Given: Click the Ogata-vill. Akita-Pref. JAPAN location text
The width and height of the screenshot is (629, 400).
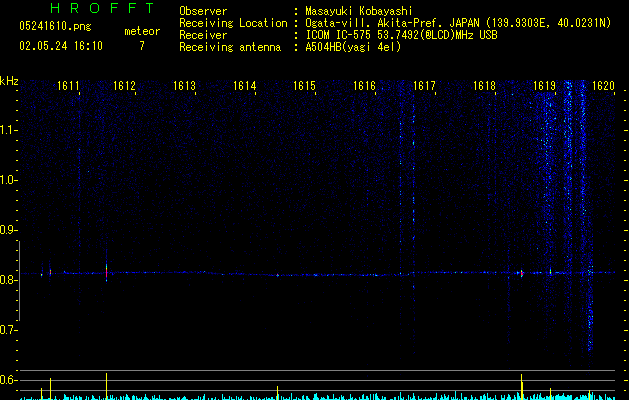Looking at the screenshot, I should pos(392,23).
